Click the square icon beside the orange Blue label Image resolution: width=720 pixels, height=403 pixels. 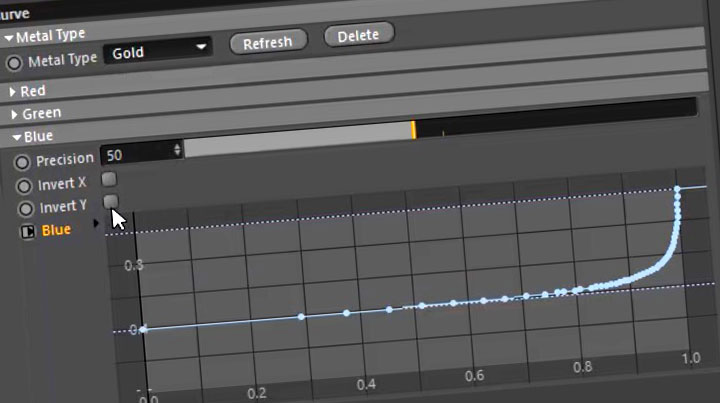tap(26, 232)
